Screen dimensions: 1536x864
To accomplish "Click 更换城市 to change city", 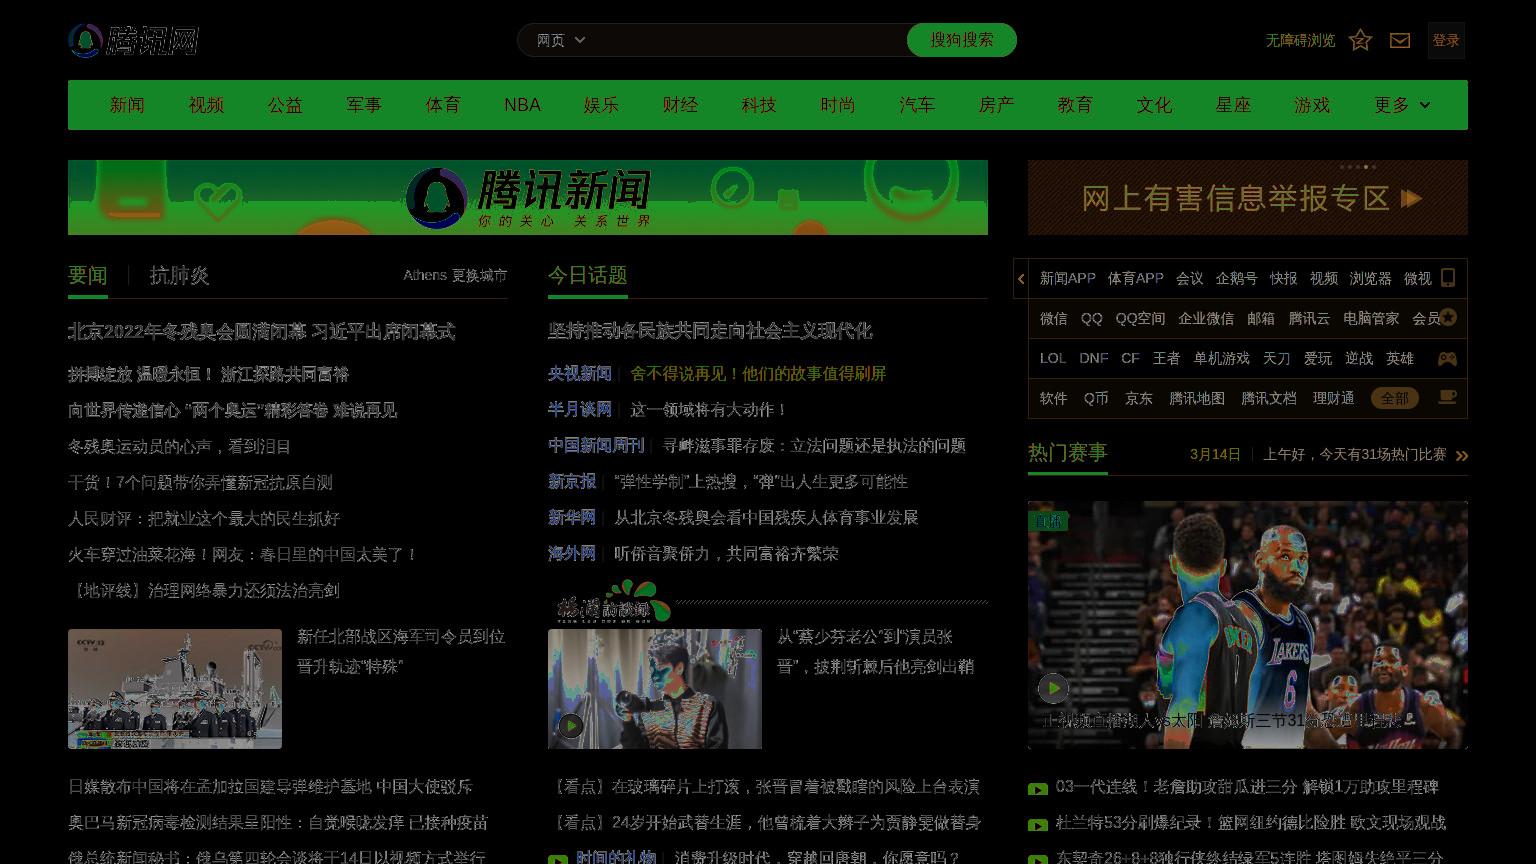I will coord(479,275).
